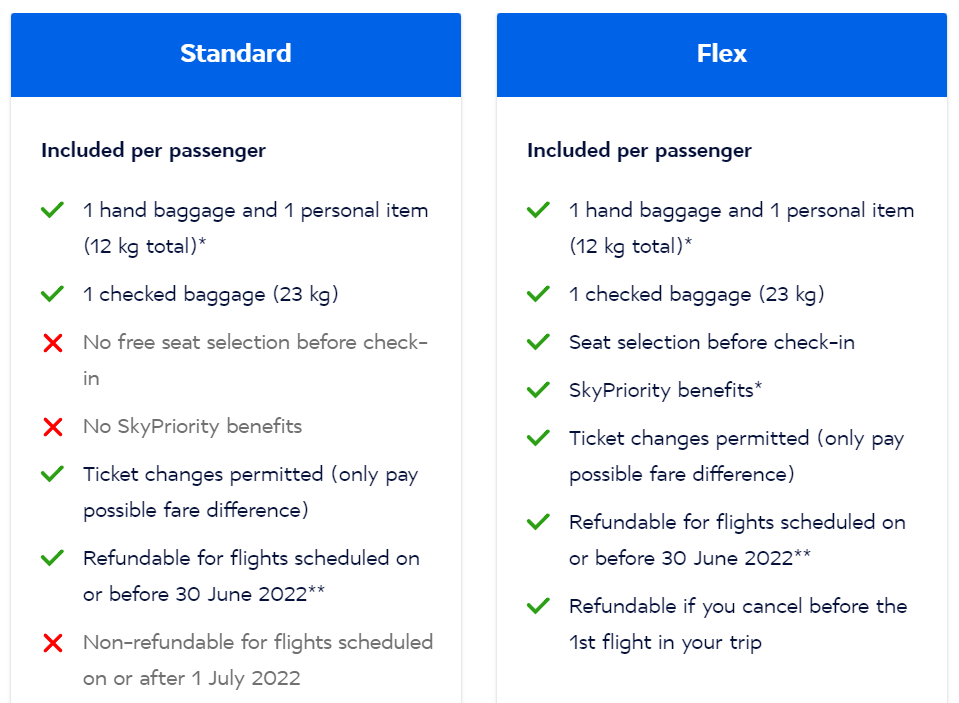Click green check beside Flex SkyPriority benefits
Screen dimensions: 959x703
coord(539,391)
